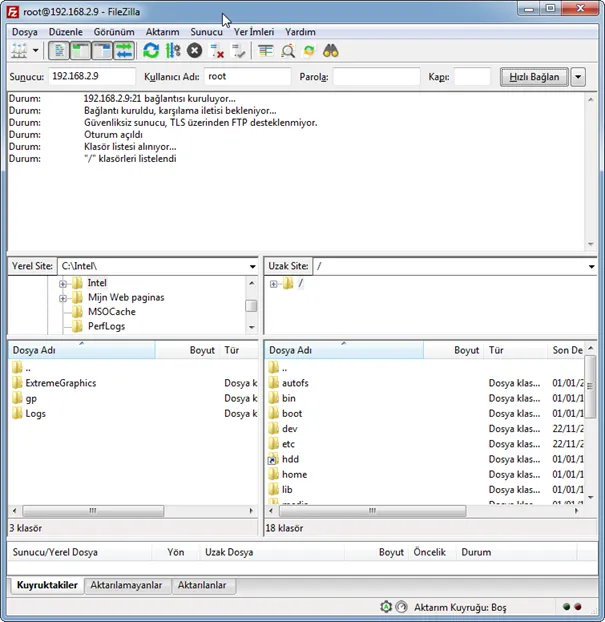Image resolution: width=605 pixels, height=622 pixels.
Task: Open the Düzenle menu
Action: (x=65, y=32)
